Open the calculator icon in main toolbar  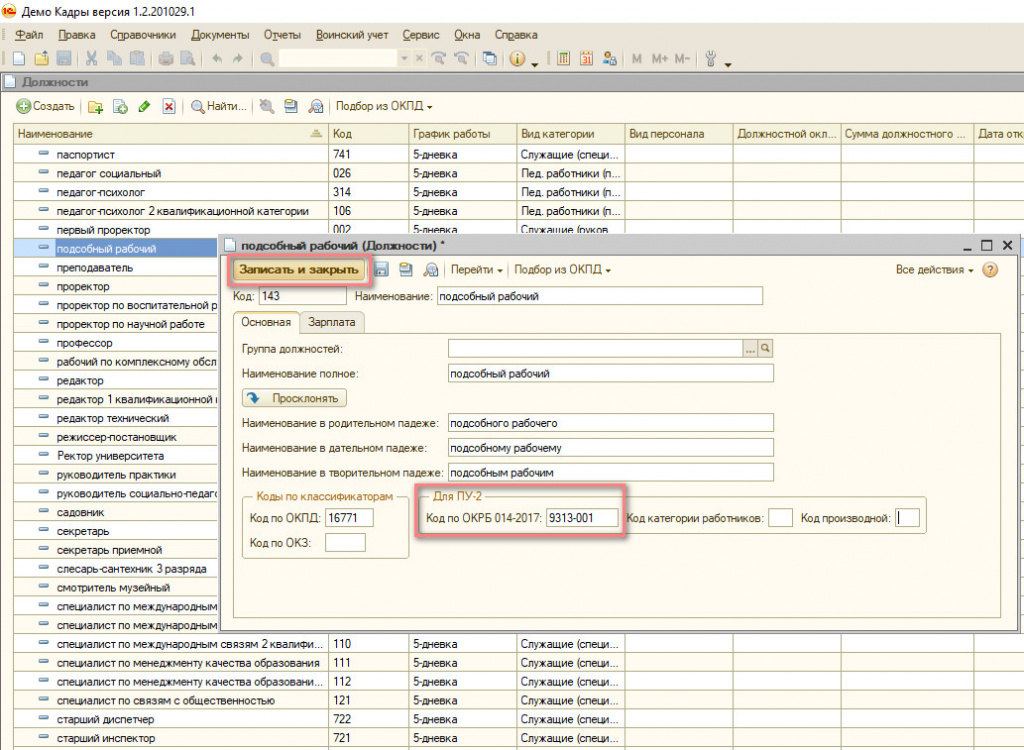coord(564,59)
